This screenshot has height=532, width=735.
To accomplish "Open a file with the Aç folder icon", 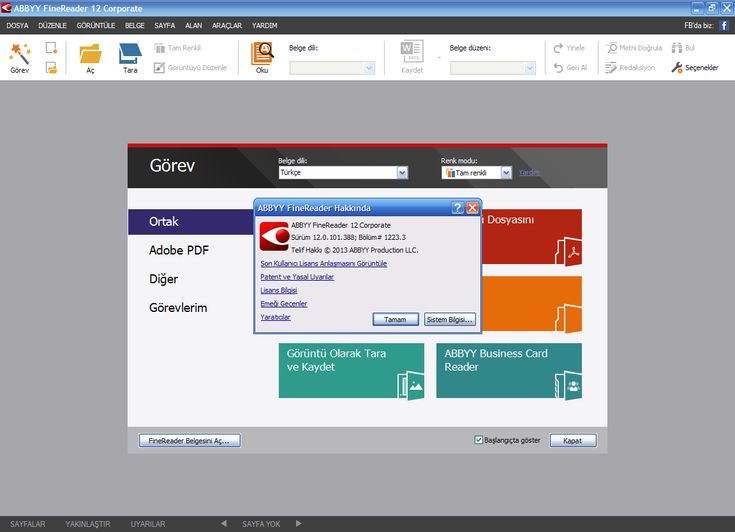I will pos(90,54).
